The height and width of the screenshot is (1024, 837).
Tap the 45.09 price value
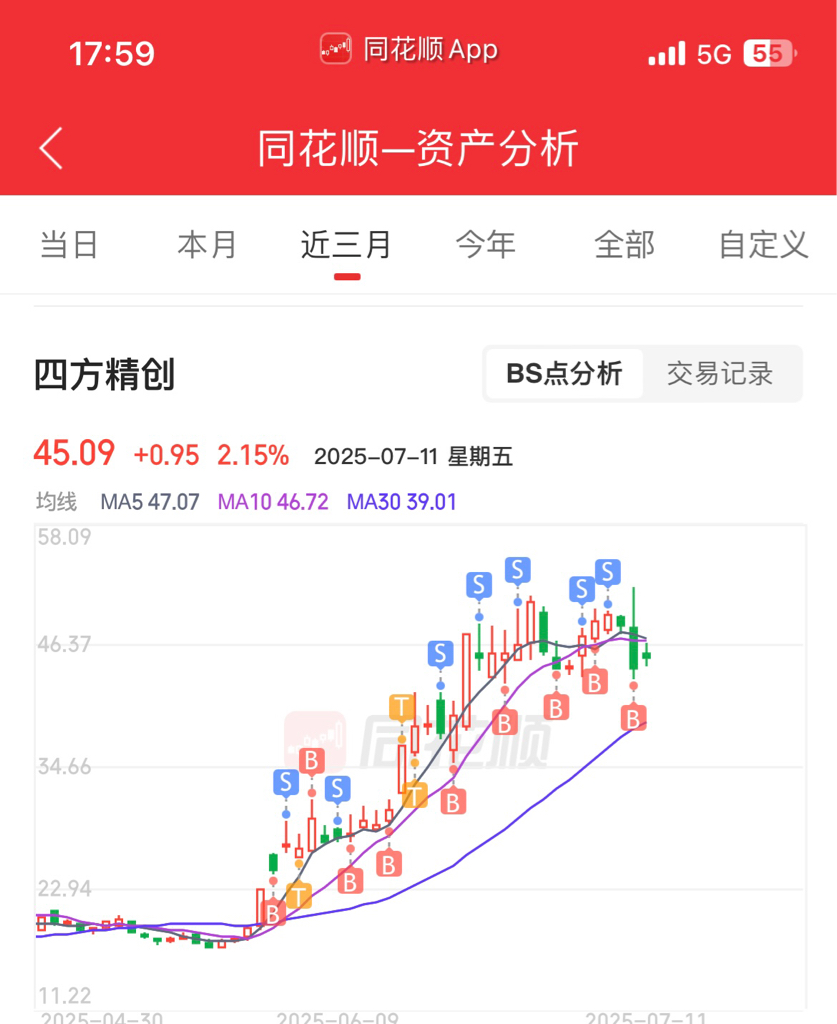pos(74,453)
